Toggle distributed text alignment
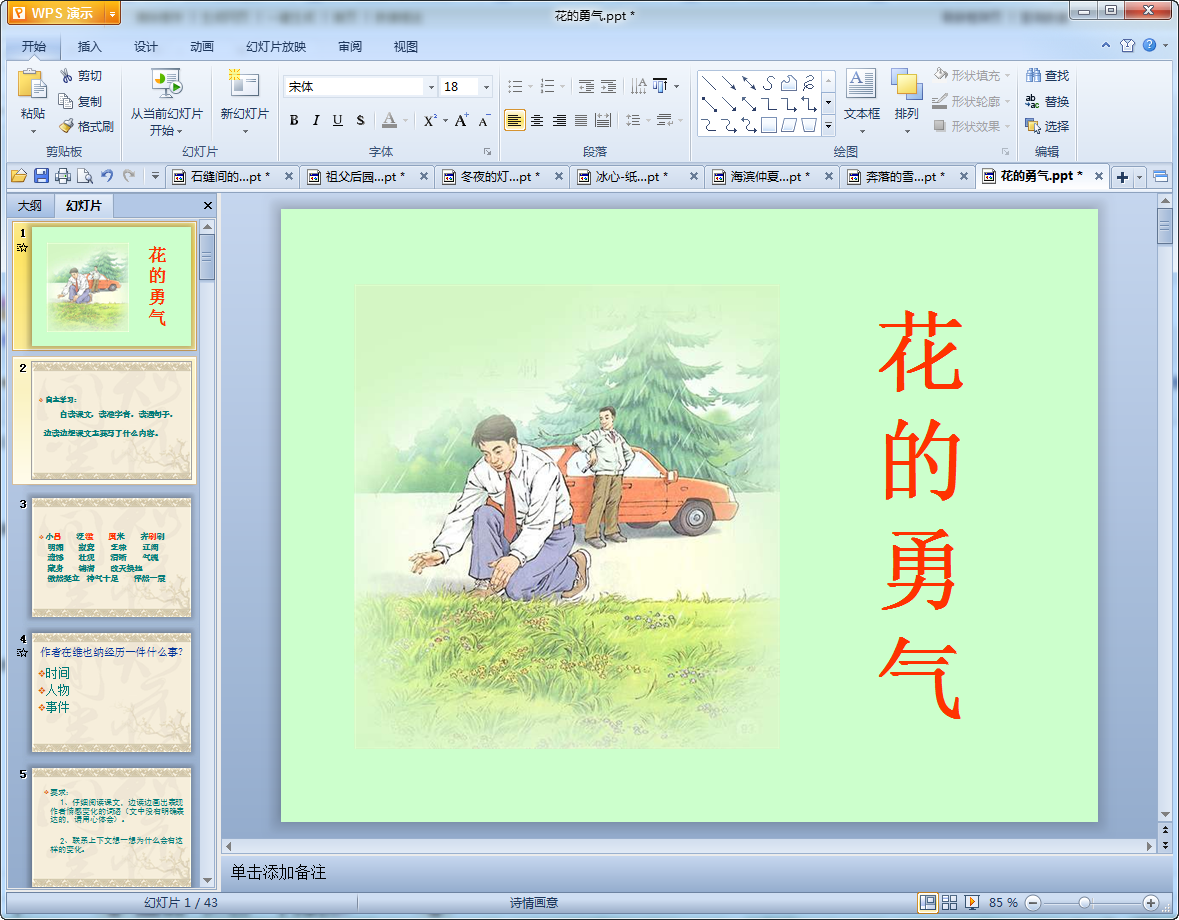 (603, 120)
